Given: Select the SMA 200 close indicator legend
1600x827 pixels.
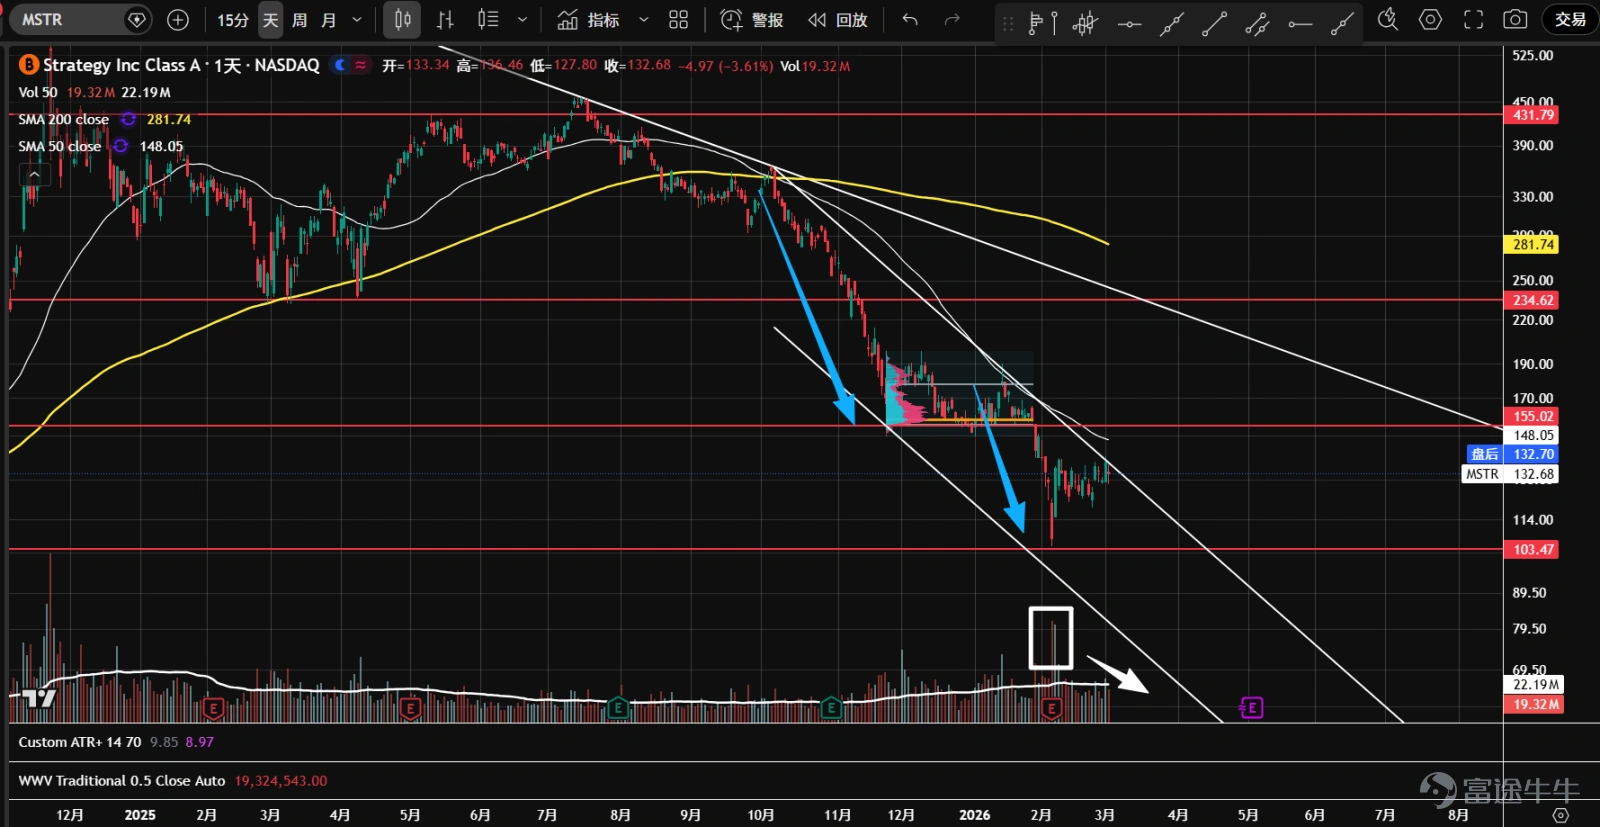Looking at the screenshot, I should point(64,119).
